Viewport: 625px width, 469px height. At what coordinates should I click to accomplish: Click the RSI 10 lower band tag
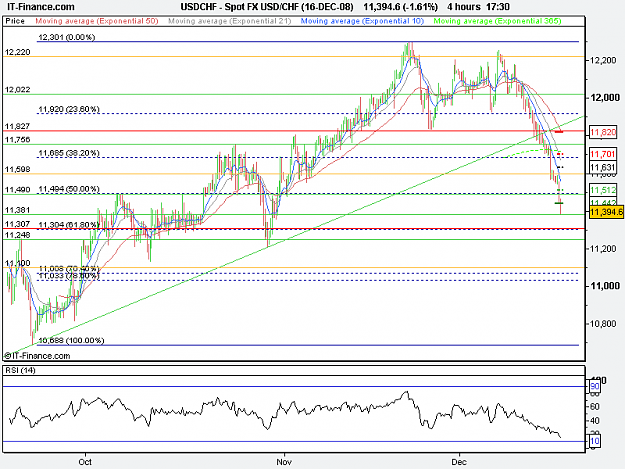595,441
